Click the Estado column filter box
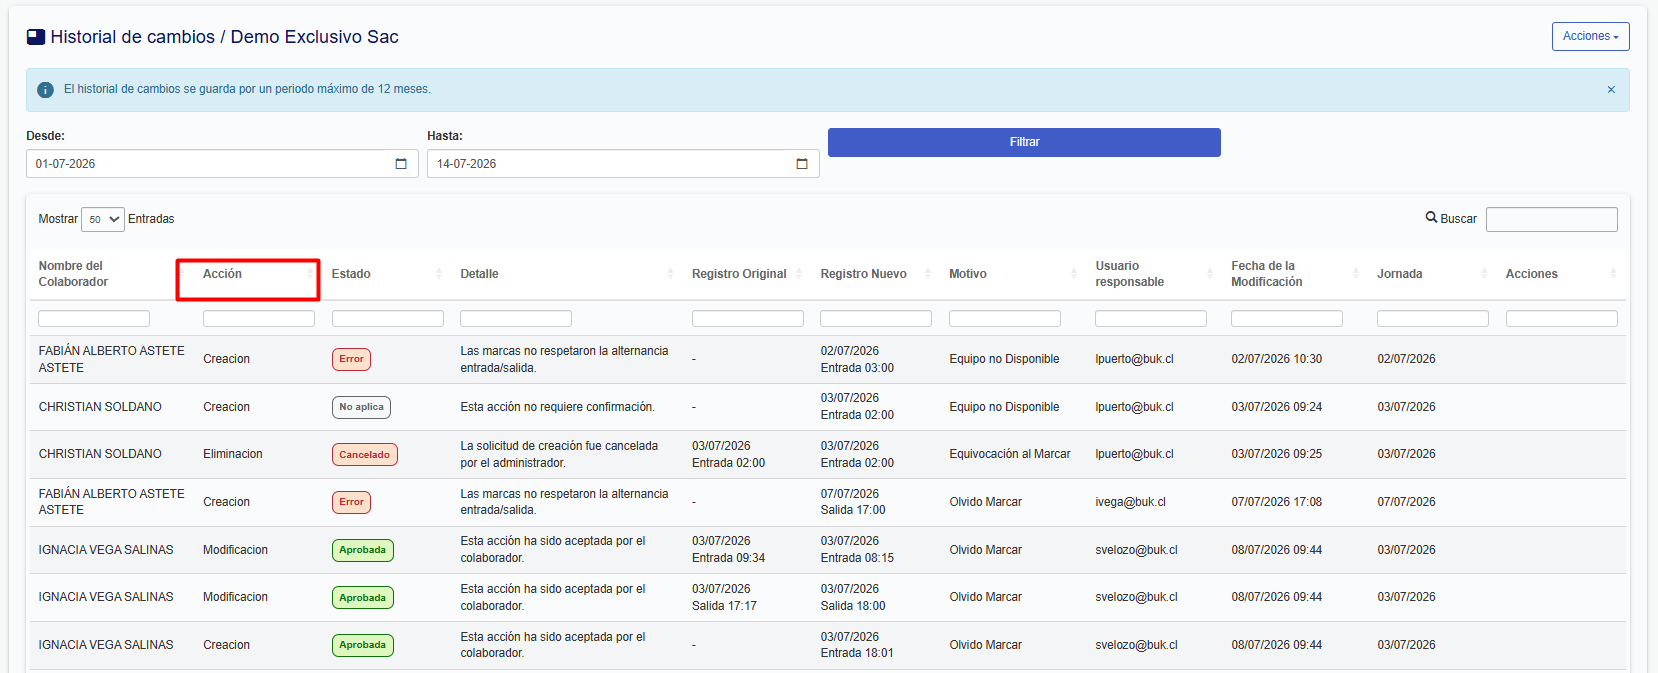The width and height of the screenshot is (1658, 673). point(388,318)
